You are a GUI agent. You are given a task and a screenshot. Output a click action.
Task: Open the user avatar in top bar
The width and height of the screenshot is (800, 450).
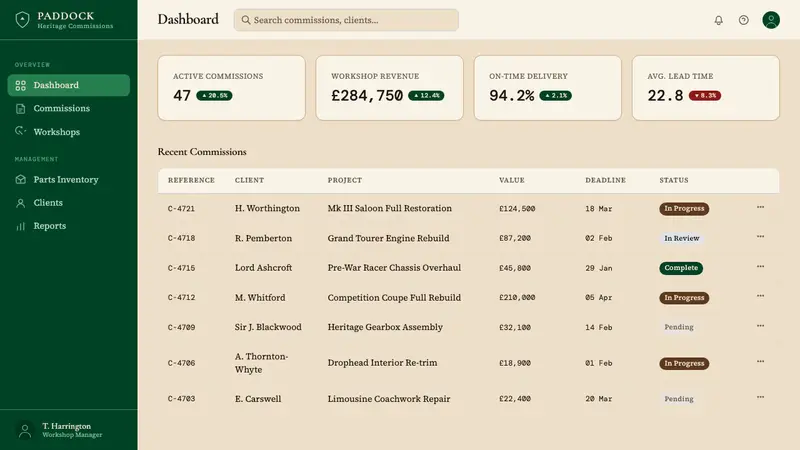pos(771,20)
